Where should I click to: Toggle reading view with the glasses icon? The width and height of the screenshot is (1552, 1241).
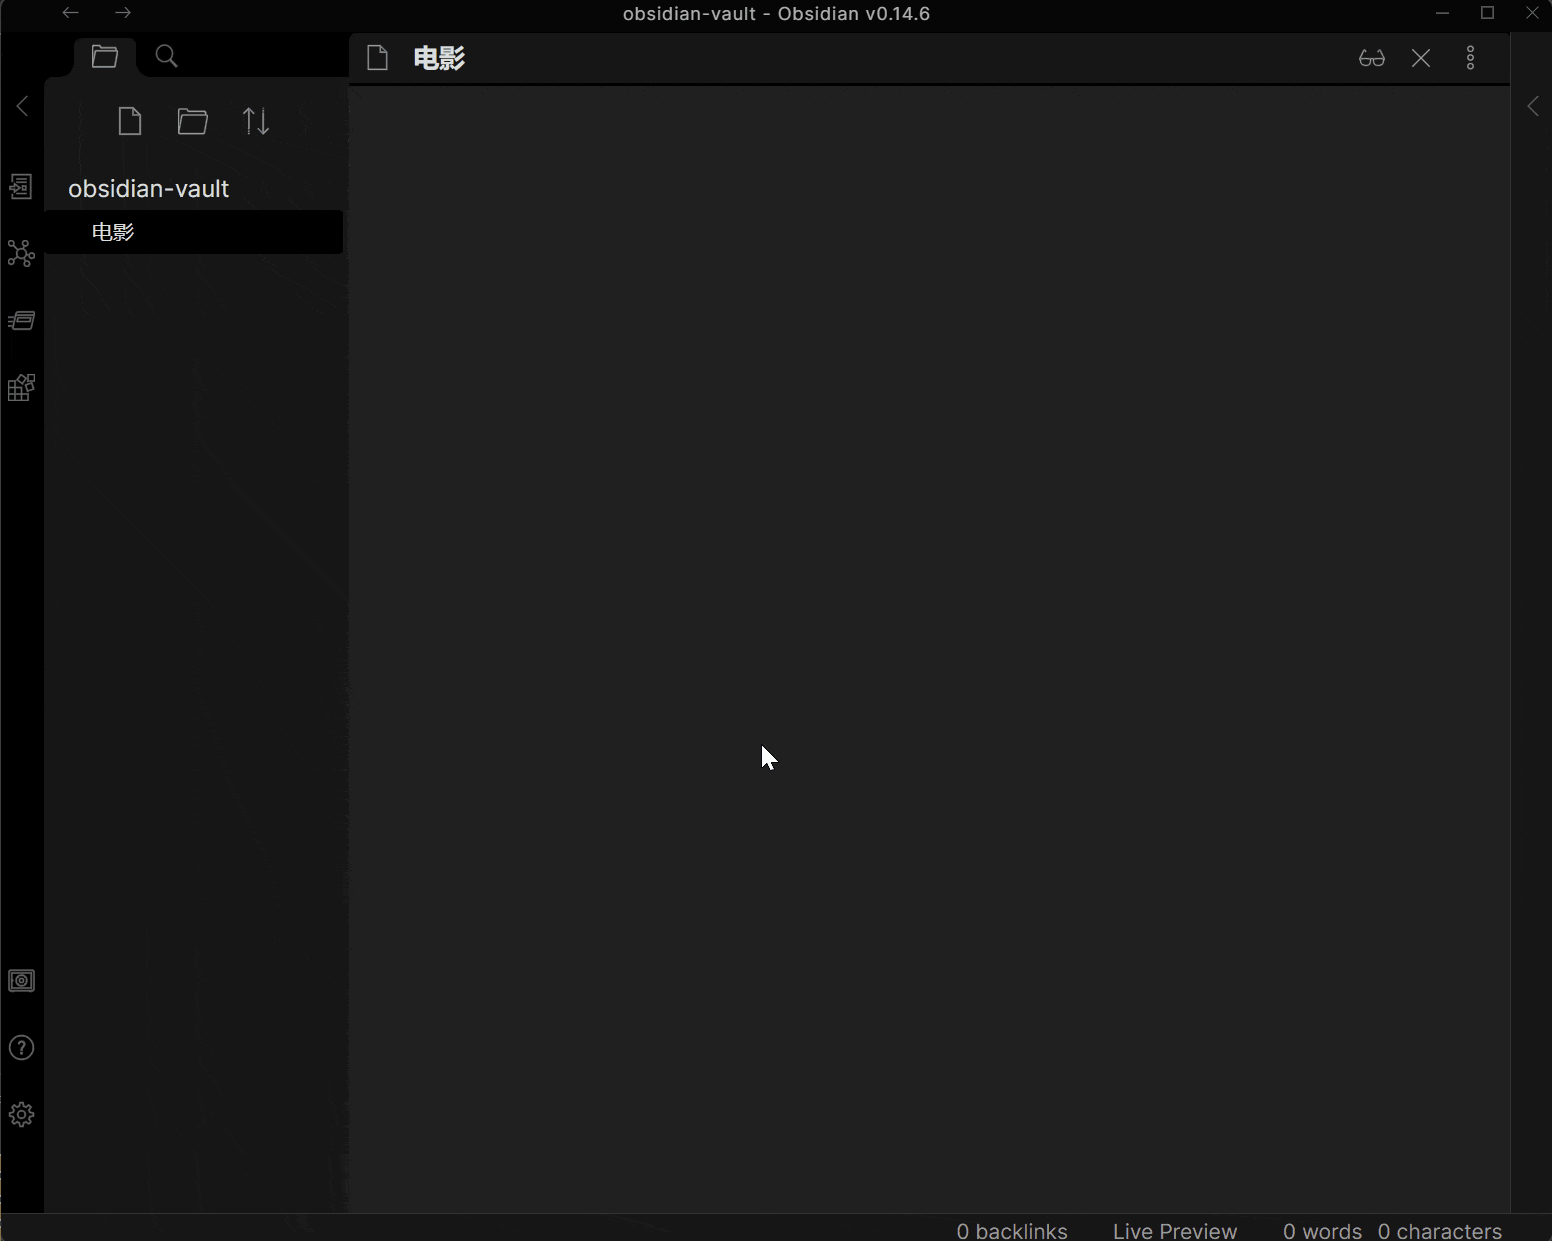[1372, 58]
